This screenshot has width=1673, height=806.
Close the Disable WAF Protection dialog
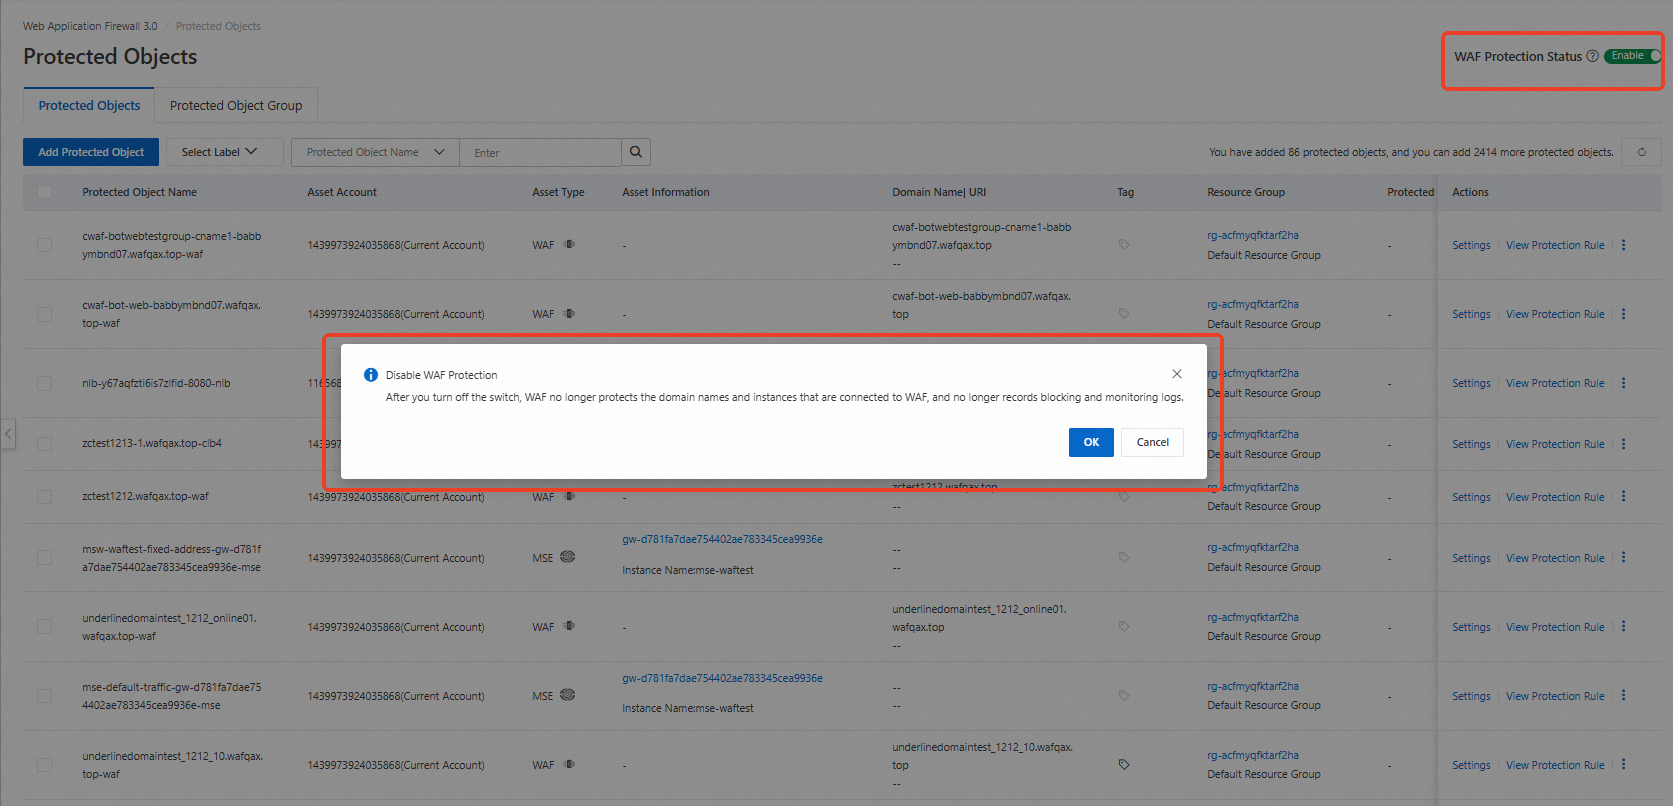[x=1177, y=374]
